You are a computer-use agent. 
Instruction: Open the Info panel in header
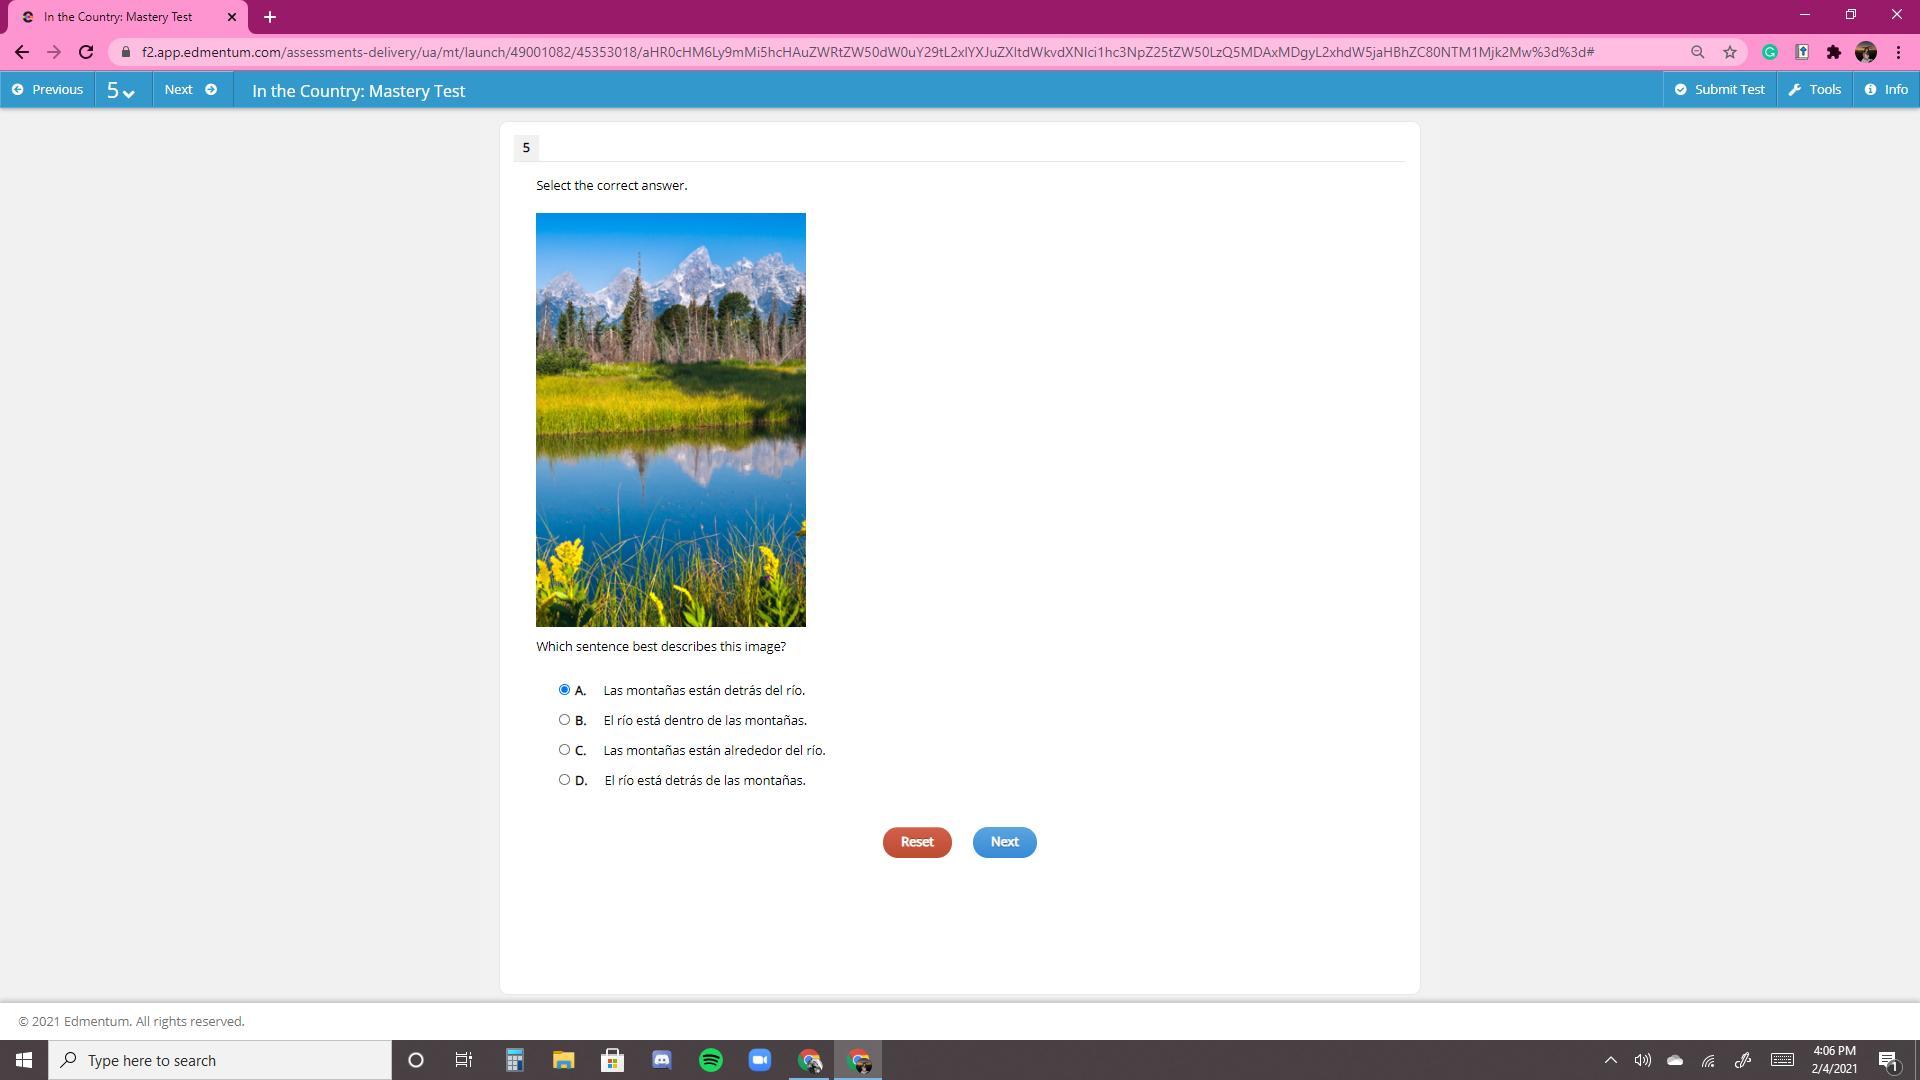(1886, 90)
